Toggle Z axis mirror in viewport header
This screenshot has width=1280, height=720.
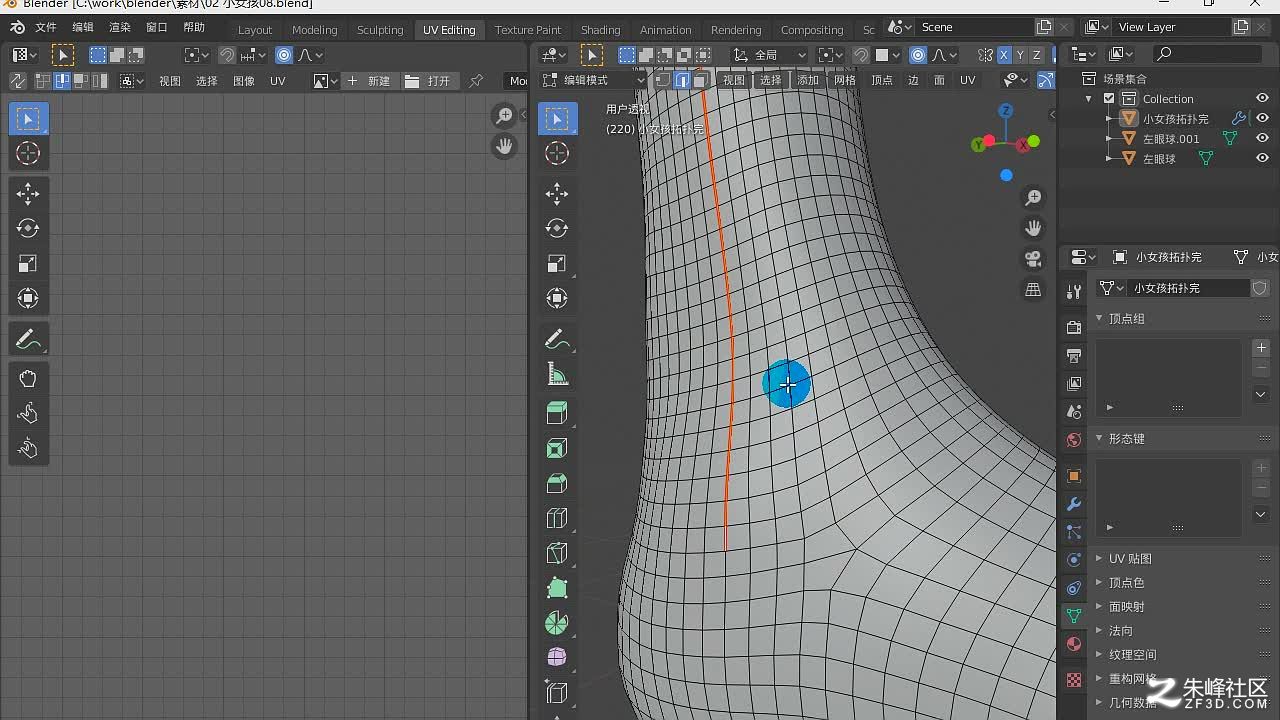point(1037,55)
